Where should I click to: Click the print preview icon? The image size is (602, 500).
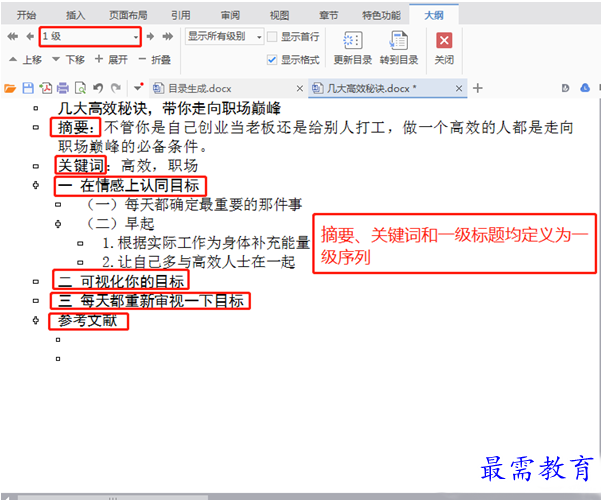(80, 88)
